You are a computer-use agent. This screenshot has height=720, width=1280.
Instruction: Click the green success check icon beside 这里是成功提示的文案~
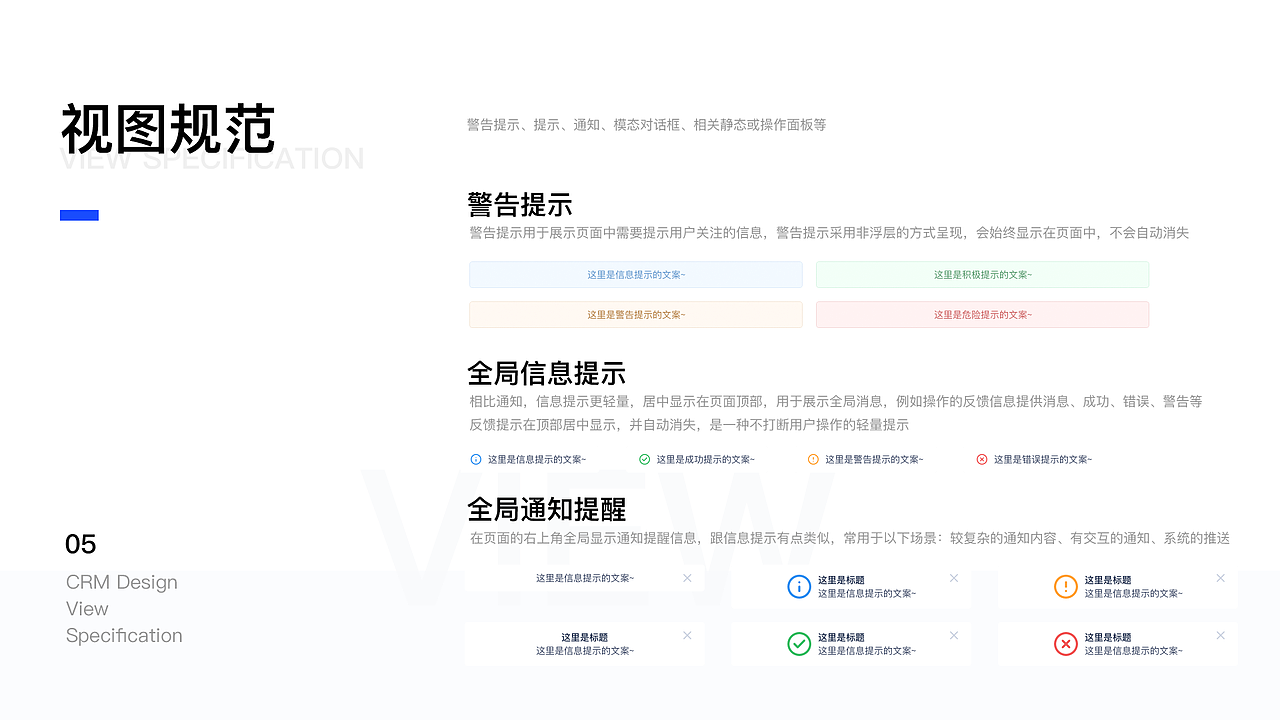pos(644,459)
